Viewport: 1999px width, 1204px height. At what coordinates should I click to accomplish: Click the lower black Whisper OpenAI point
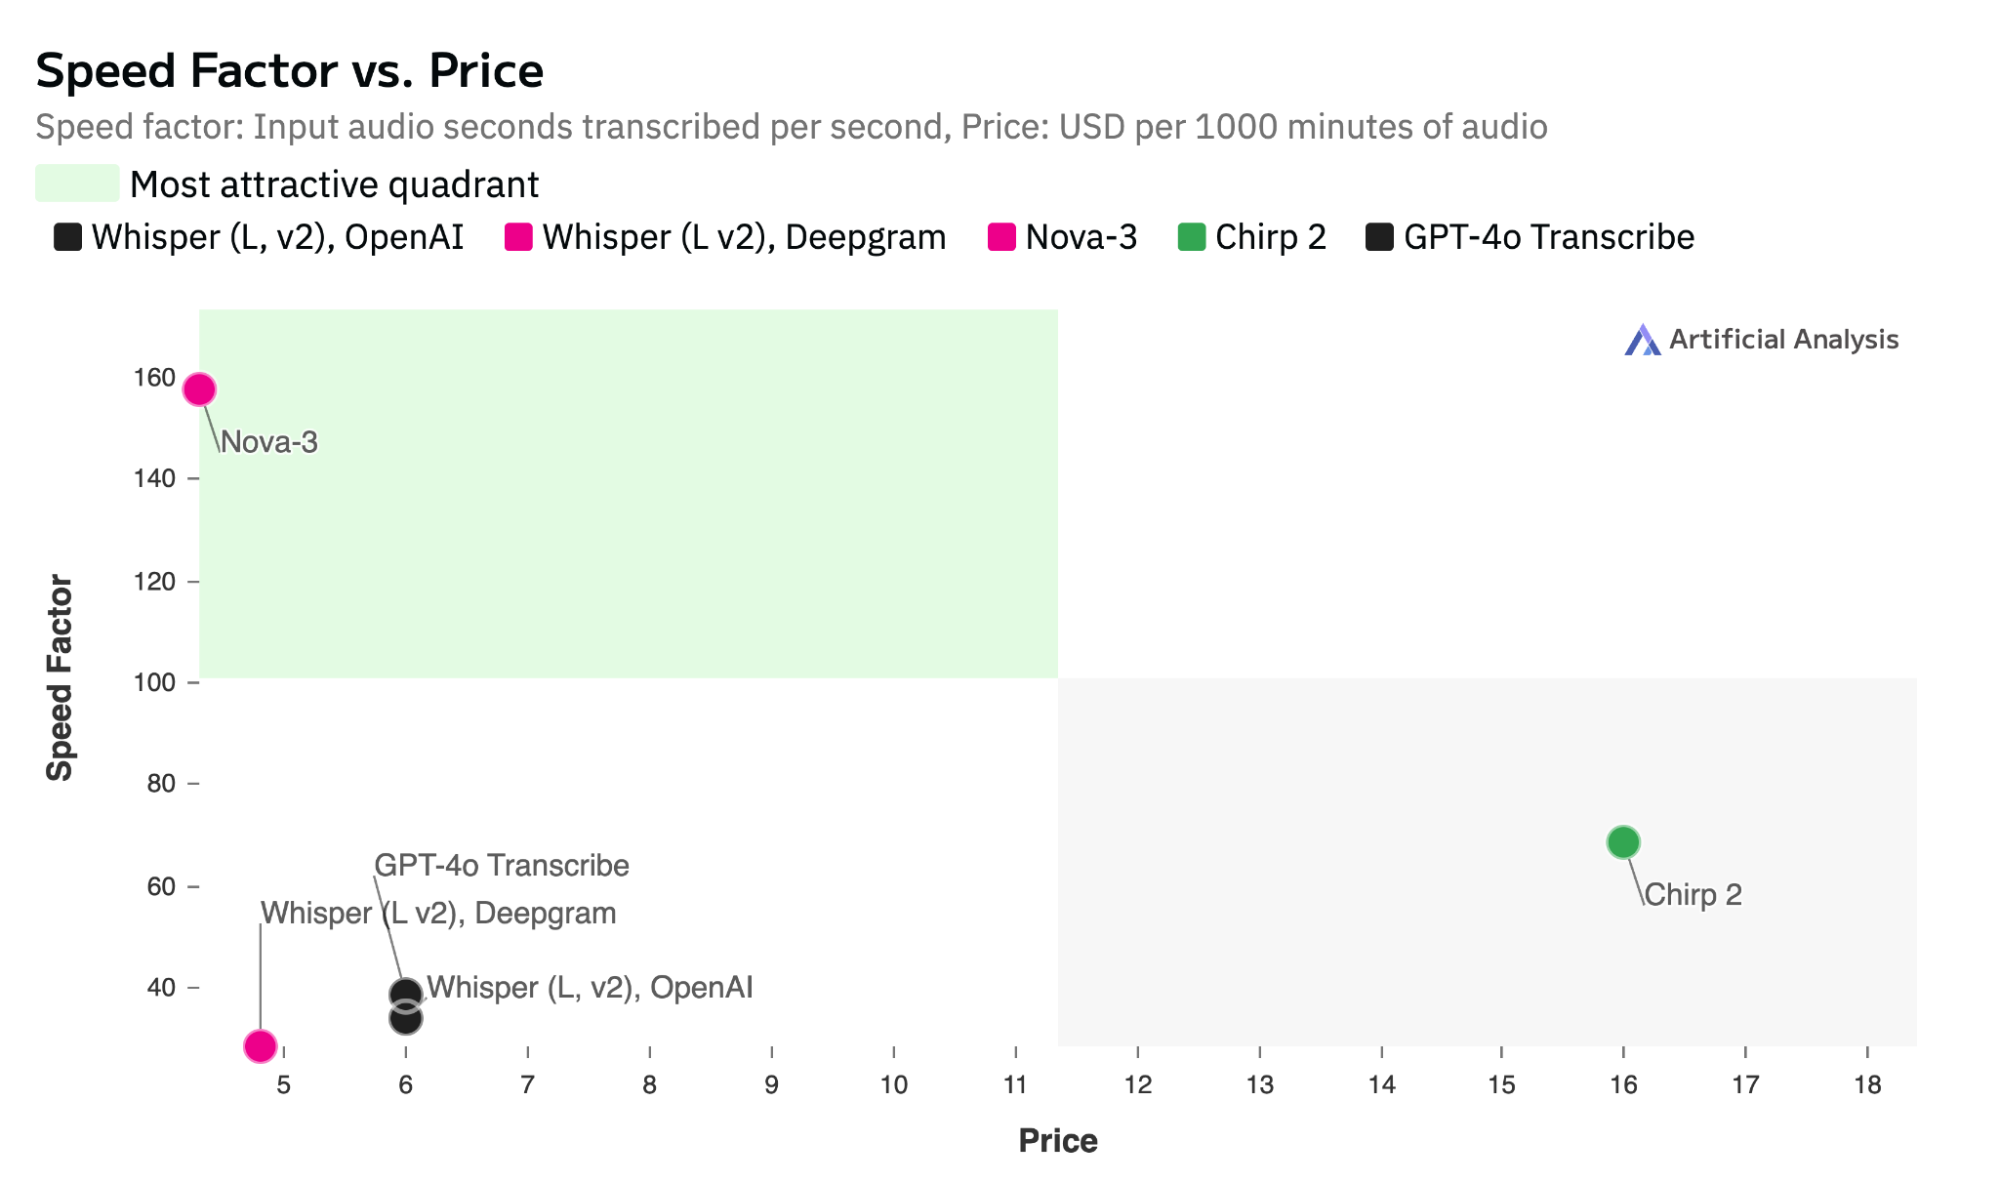coord(405,1019)
